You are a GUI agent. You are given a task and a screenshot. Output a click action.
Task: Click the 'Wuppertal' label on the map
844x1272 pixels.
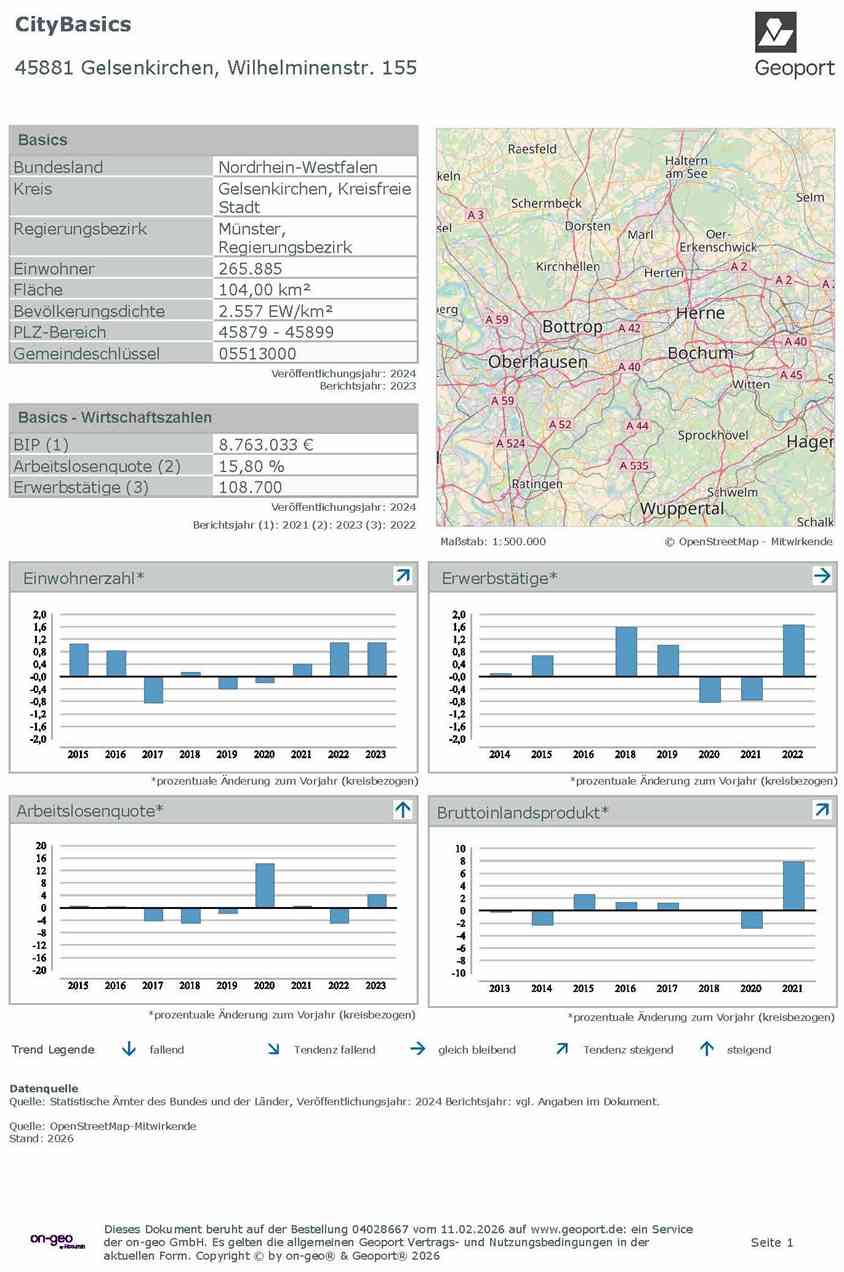pos(682,508)
